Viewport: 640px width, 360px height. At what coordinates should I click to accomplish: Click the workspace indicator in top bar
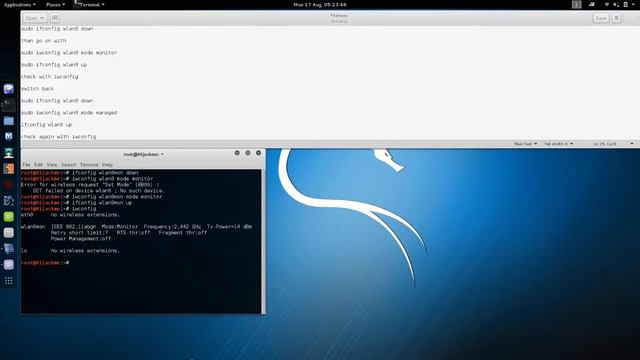point(576,4)
